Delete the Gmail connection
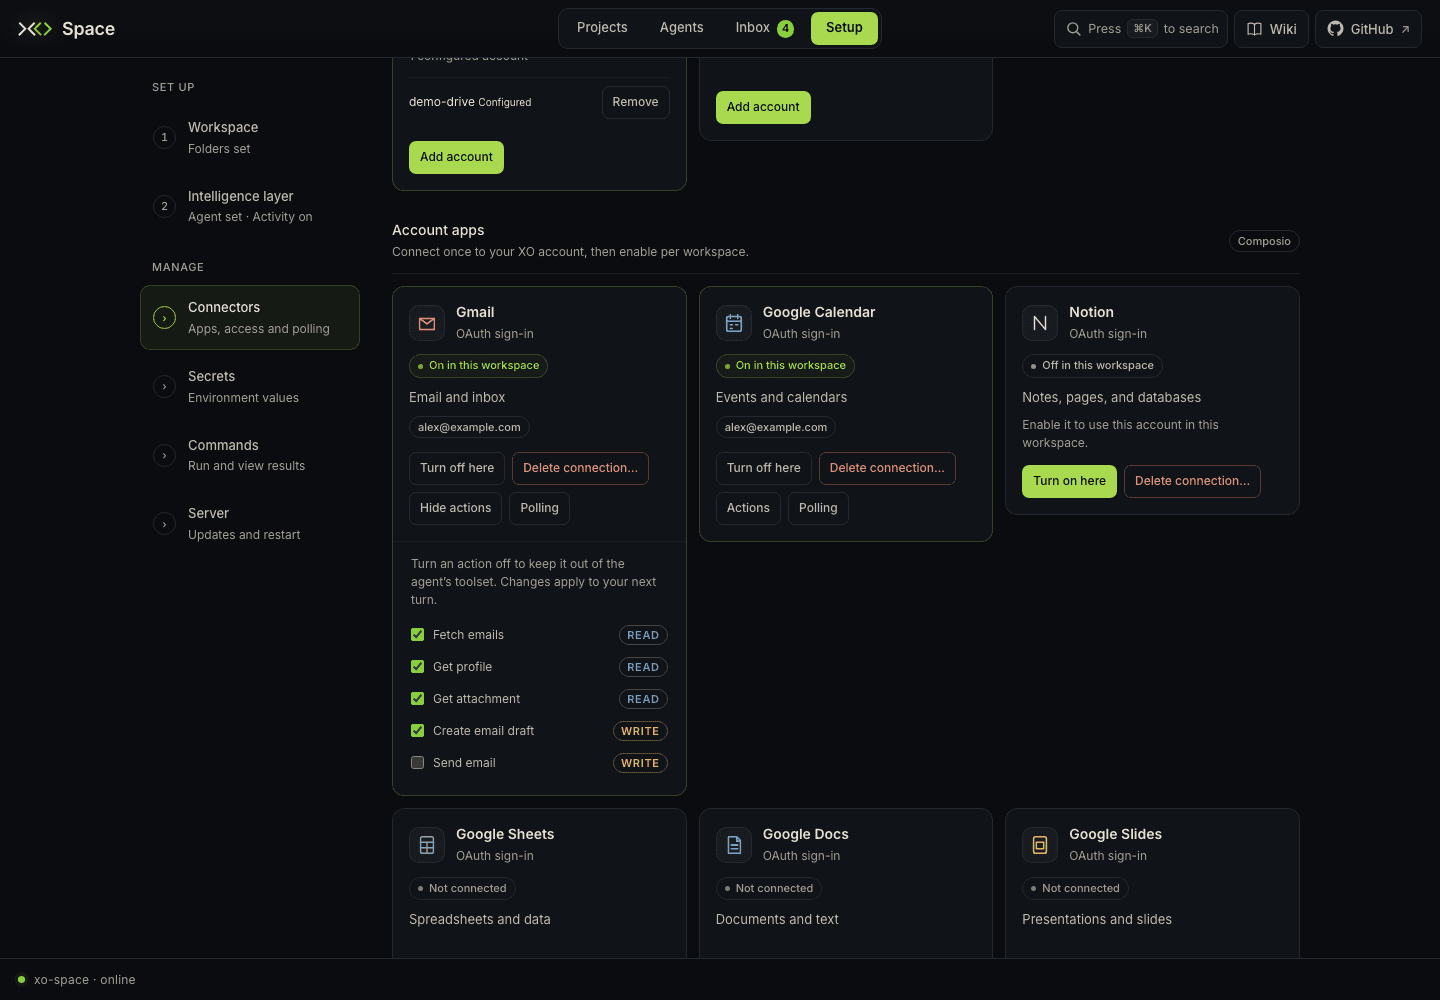1440x1000 pixels. click(580, 468)
